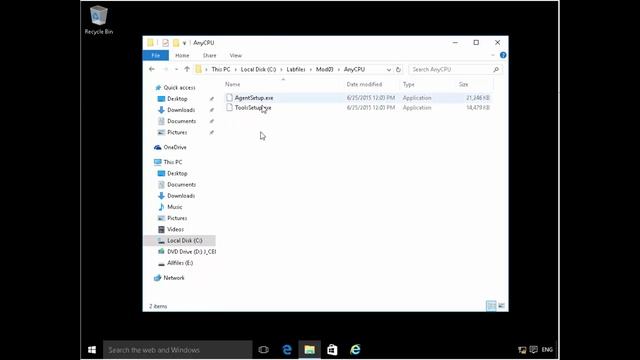Click the search magnifier icon
The height and width of the screenshot is (360, 640).
(496, 70)
